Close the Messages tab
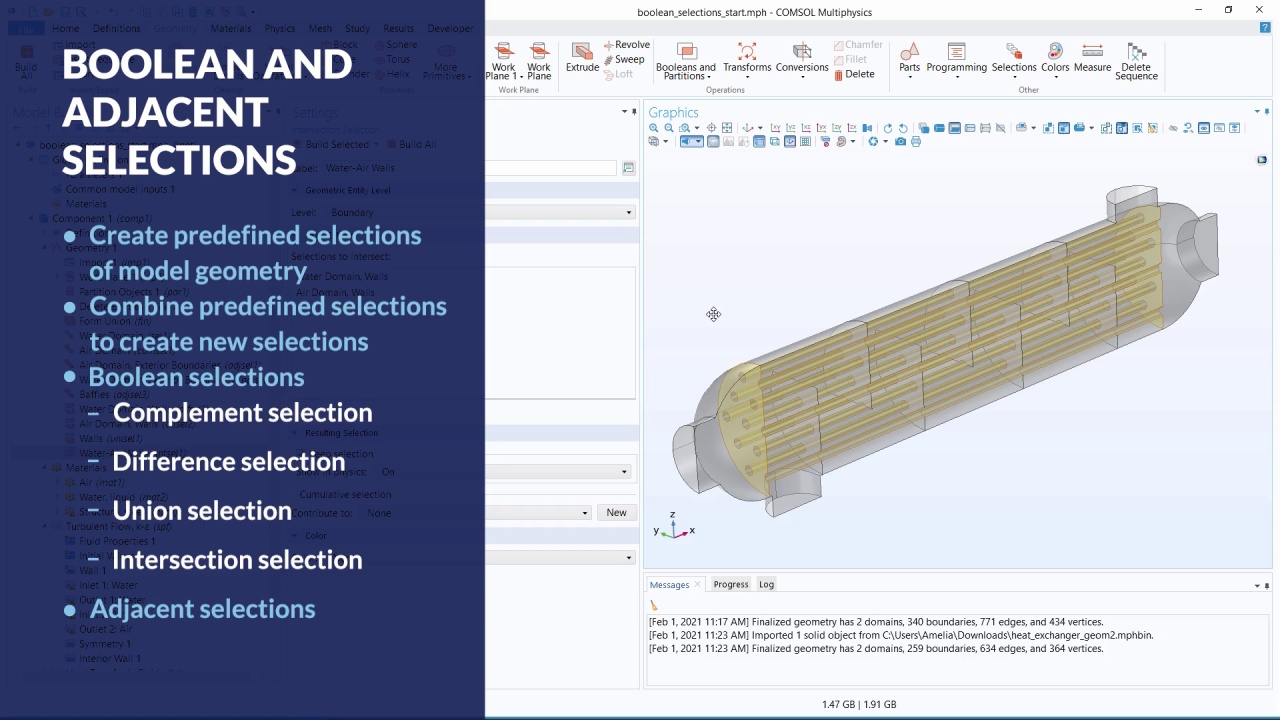The image size is (1280, 720). pyautogui.click(x=698, y=585)
